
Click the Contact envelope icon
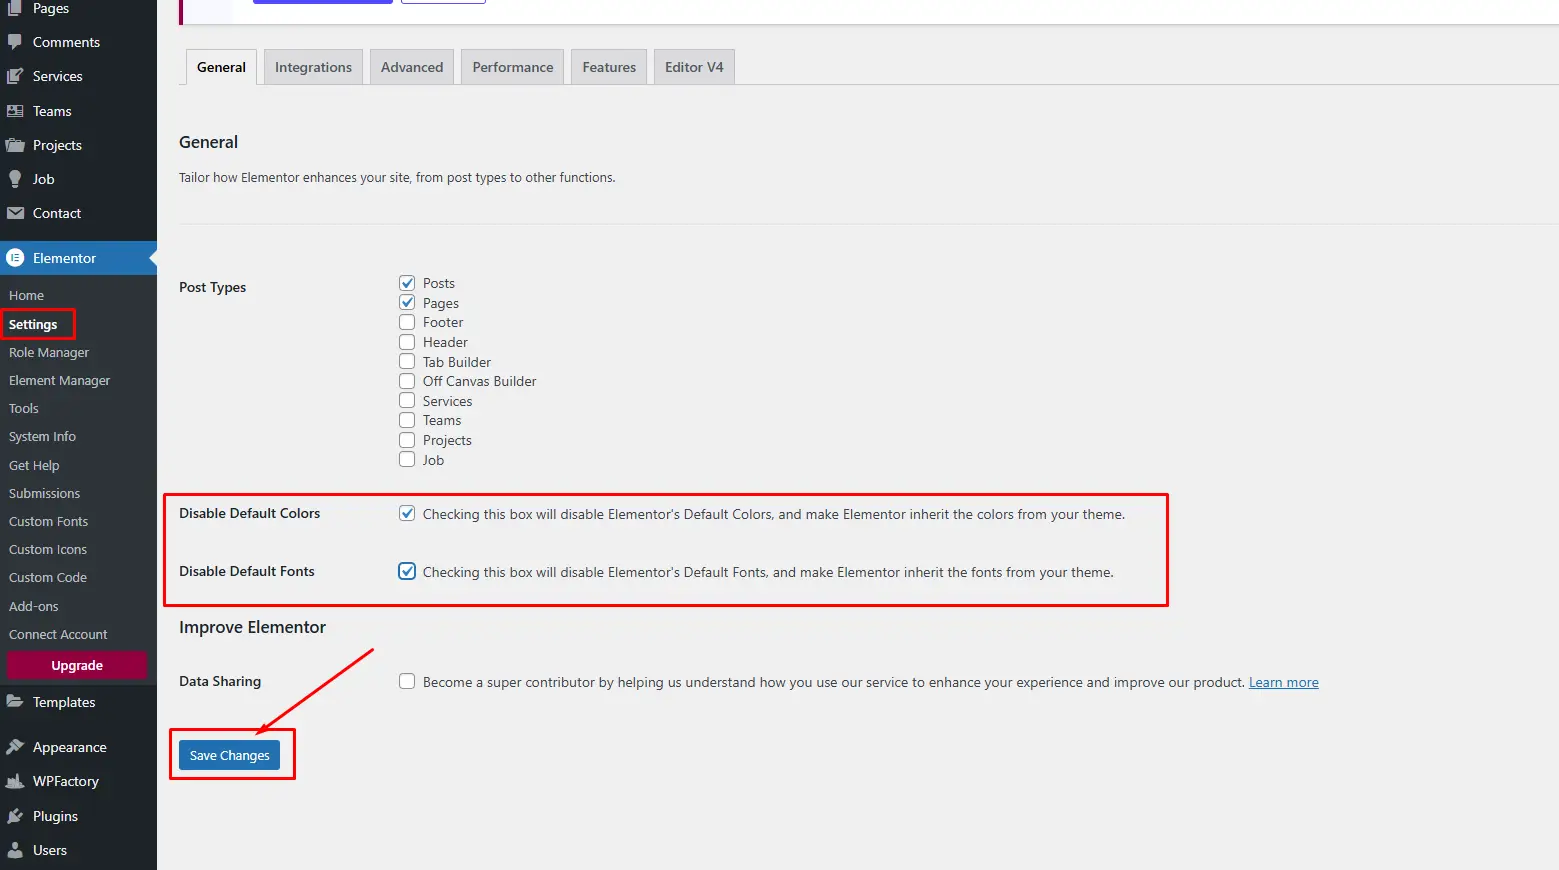click(15, 213)
